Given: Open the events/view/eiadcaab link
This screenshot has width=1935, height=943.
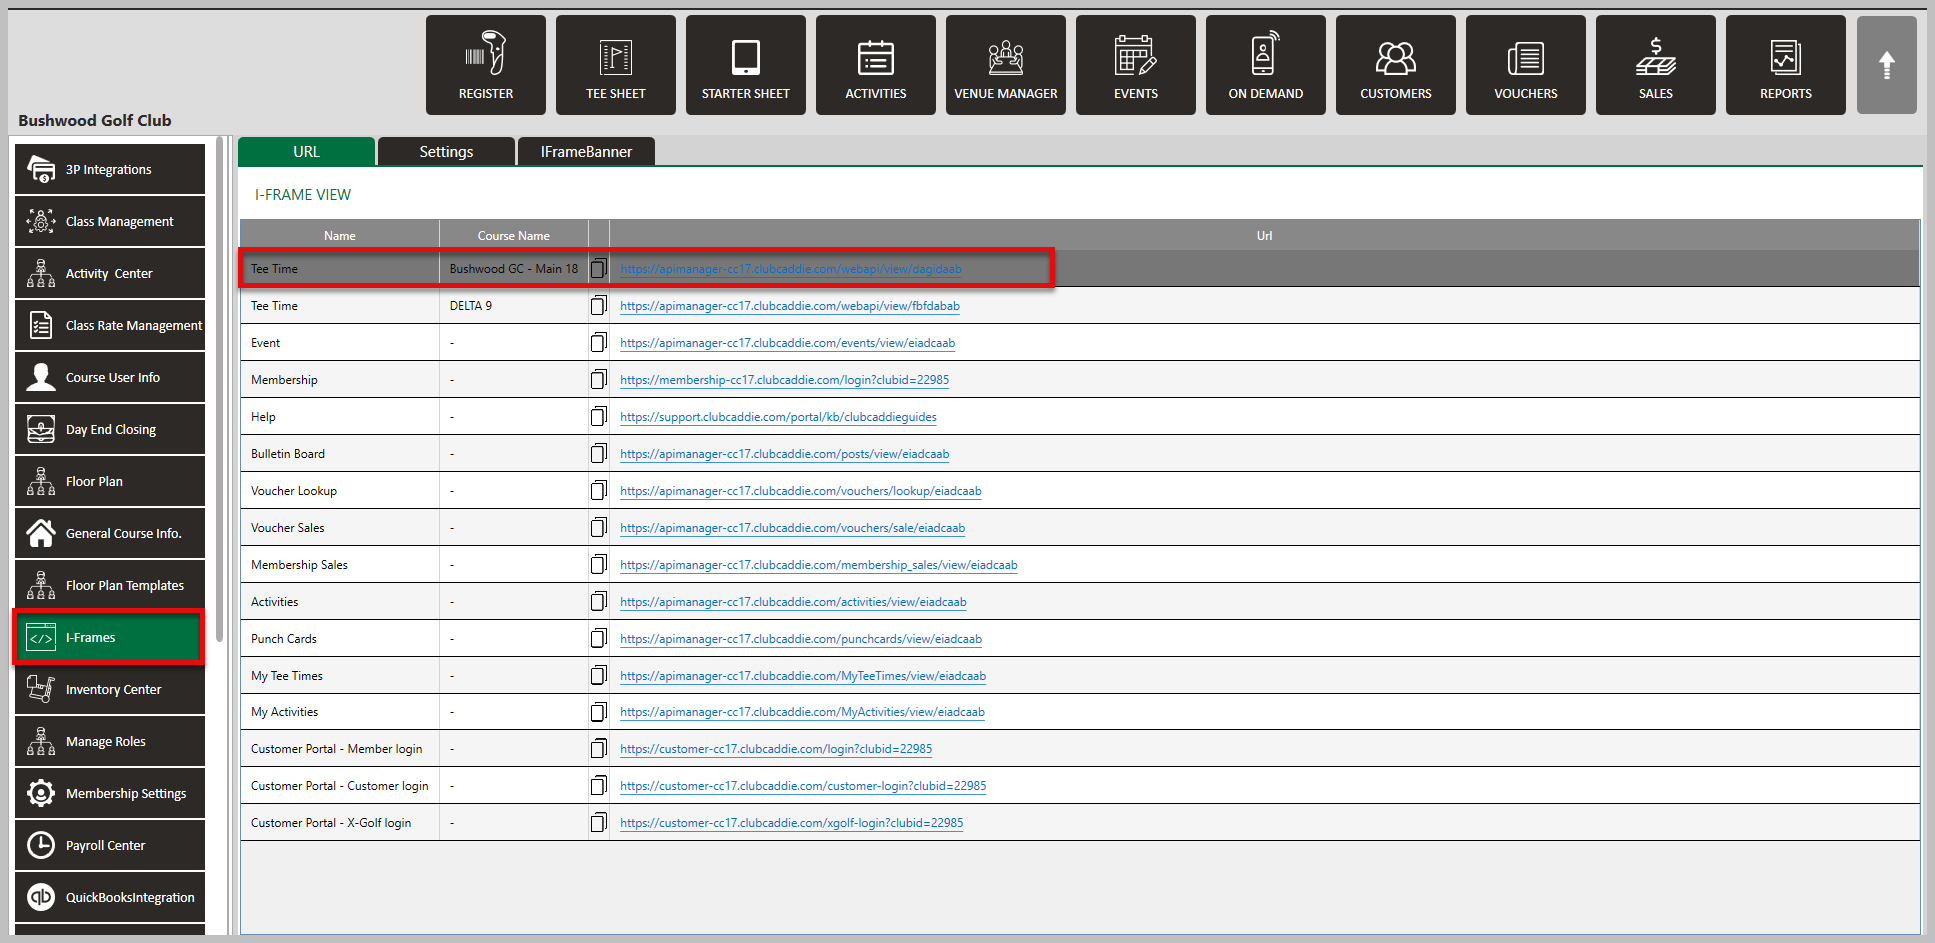Looking at the screenshot, I should click(x=788, y=343).
